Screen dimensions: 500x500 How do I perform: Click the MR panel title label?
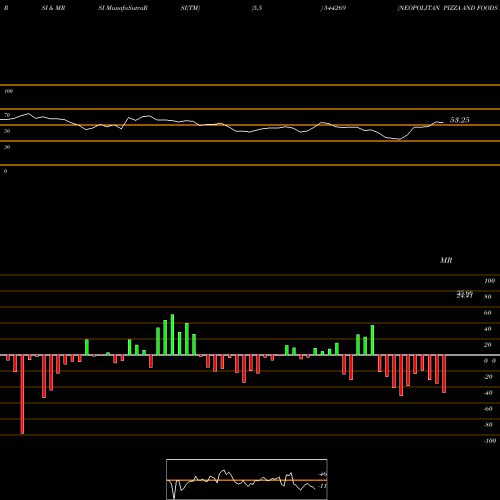pos(446,260)
